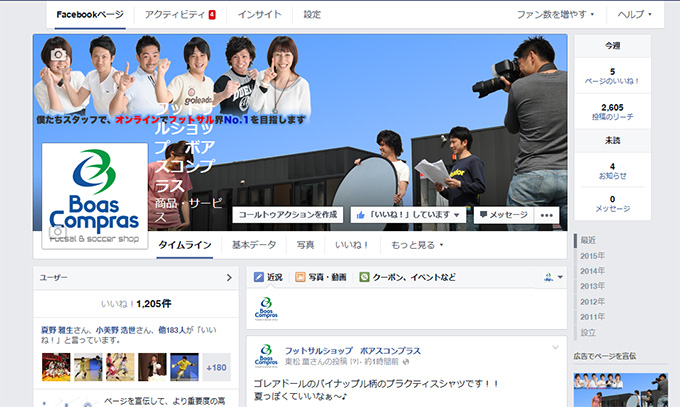Click the 近況 status pencil icon

tap(259, 277)
